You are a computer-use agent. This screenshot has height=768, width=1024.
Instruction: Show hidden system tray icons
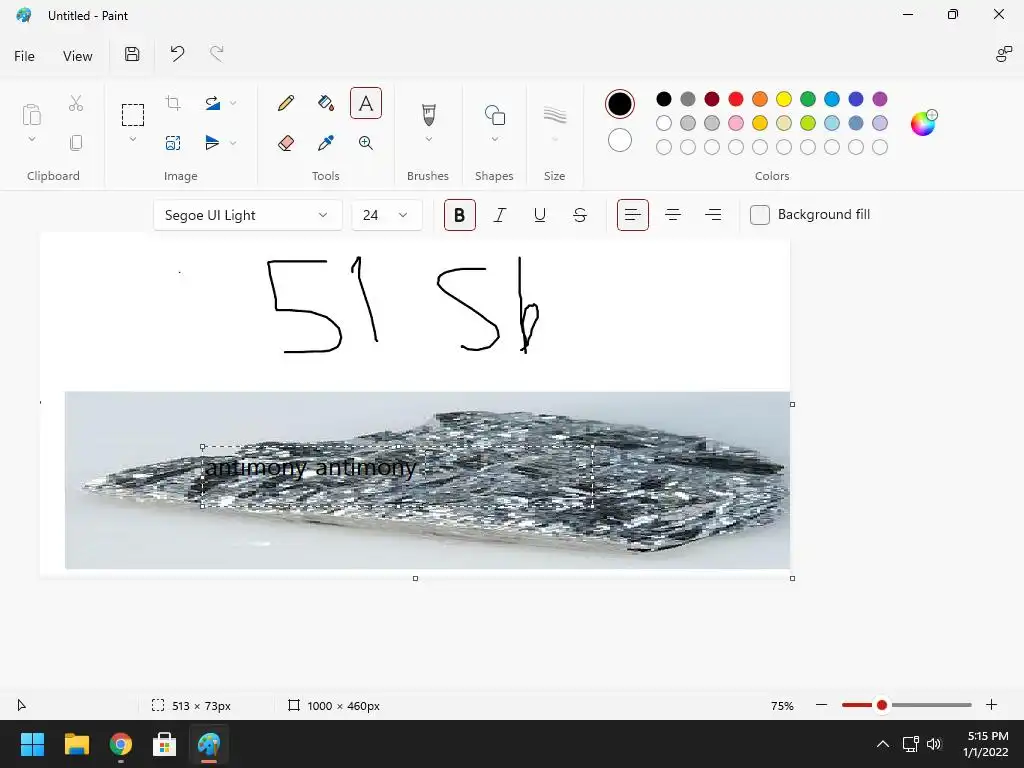tap(883, 744)
